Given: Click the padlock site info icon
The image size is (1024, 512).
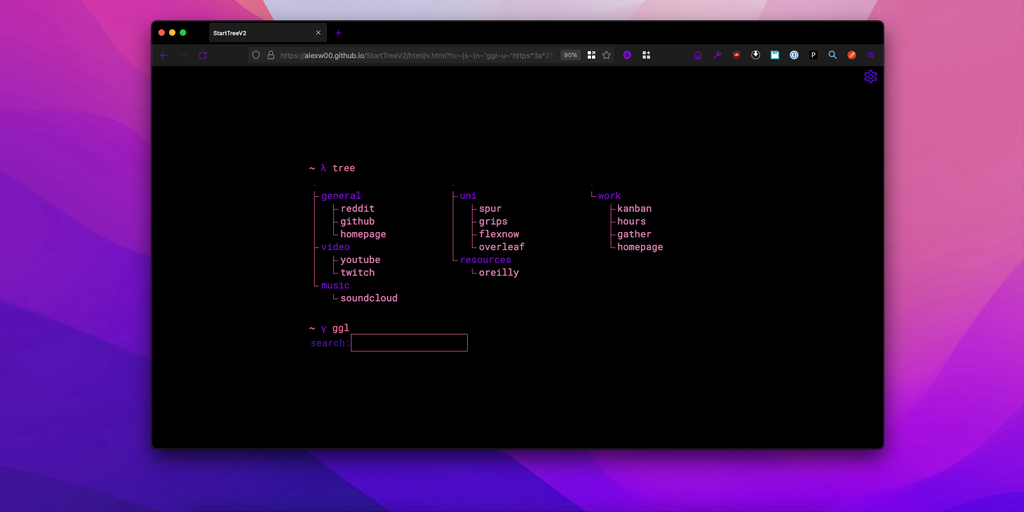Looking at the screenshot, I should pos(270,55).
